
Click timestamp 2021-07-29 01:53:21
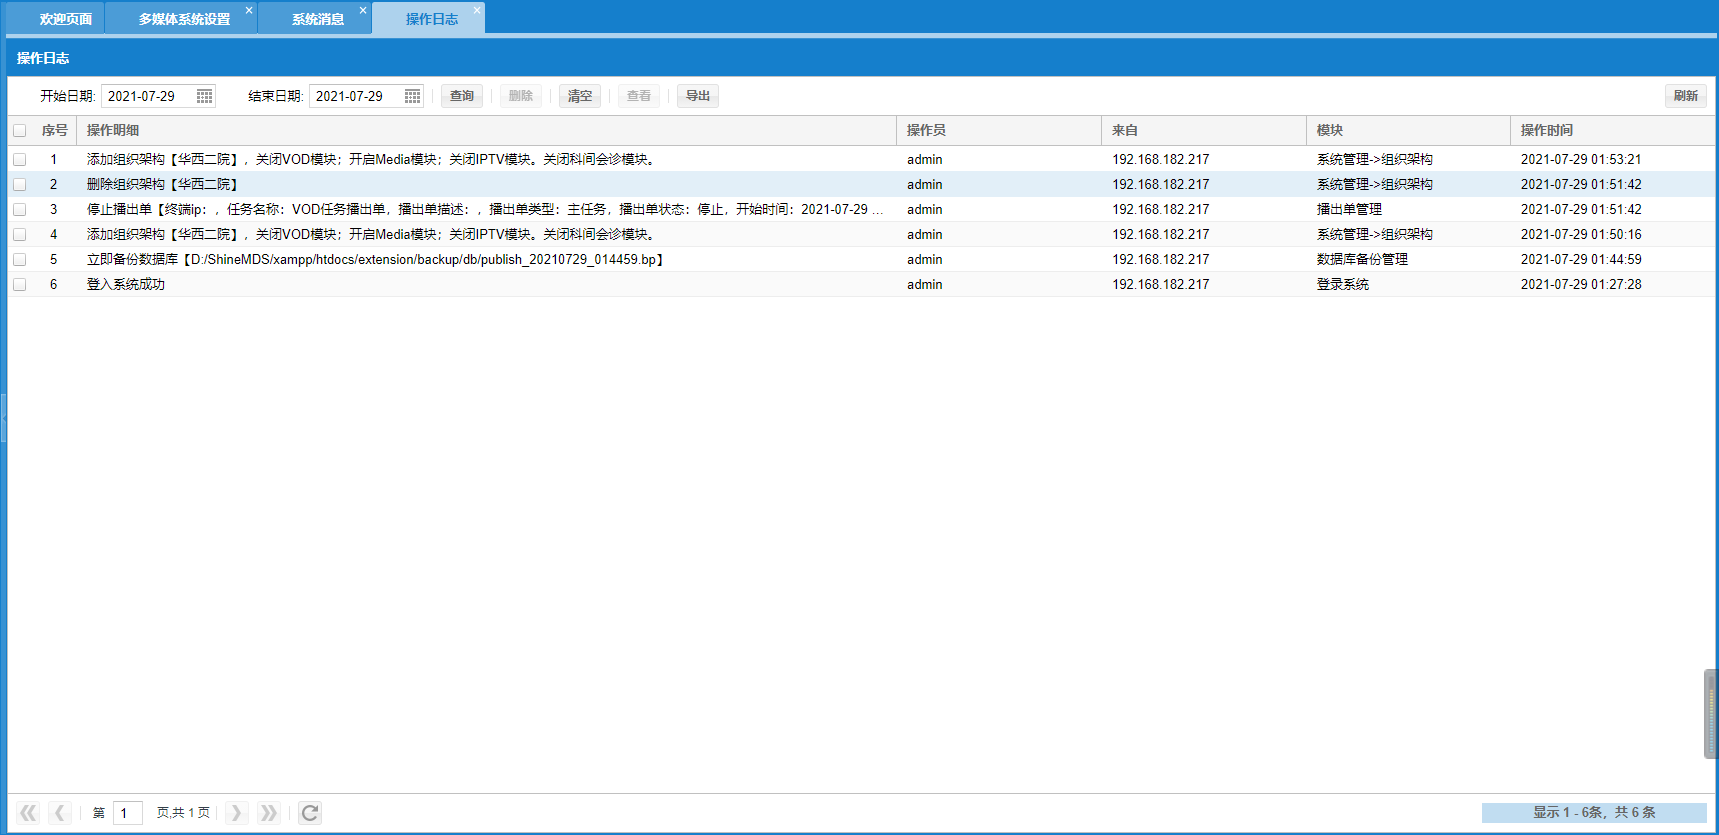click(1581, 159)
